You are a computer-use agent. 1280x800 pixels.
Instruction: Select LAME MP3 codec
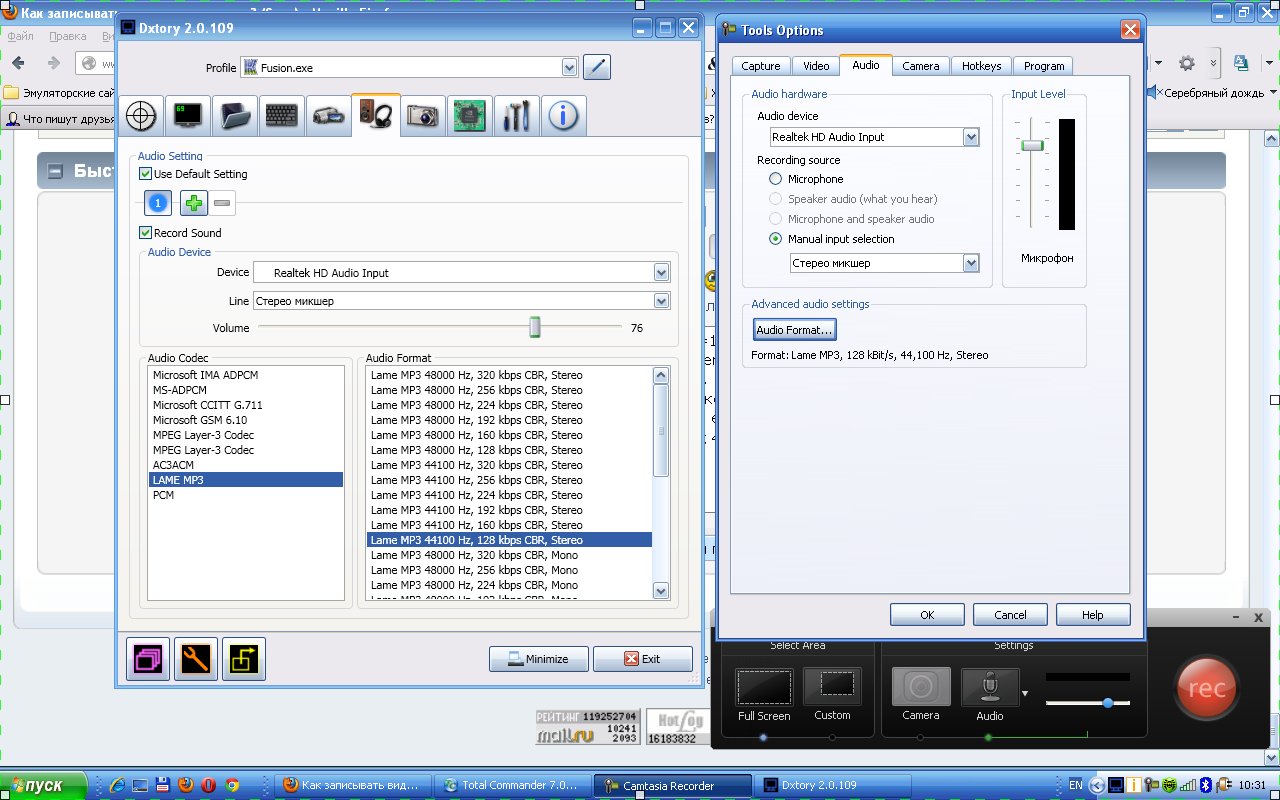click(245, 480)
